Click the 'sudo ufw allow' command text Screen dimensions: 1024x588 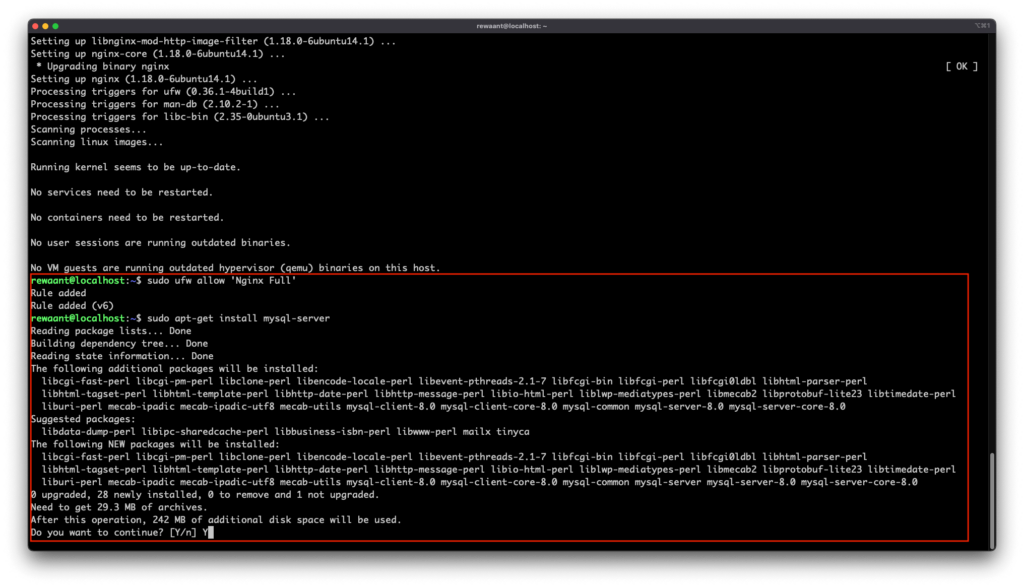(221, 280)
